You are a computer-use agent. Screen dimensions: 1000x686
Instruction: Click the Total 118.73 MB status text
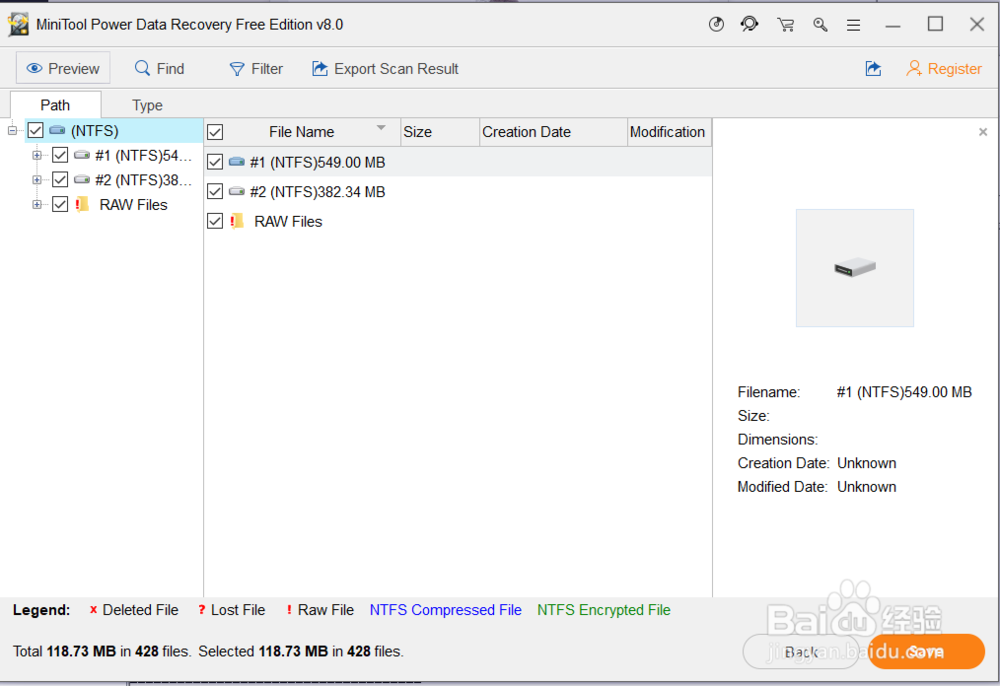click(101, 652)
